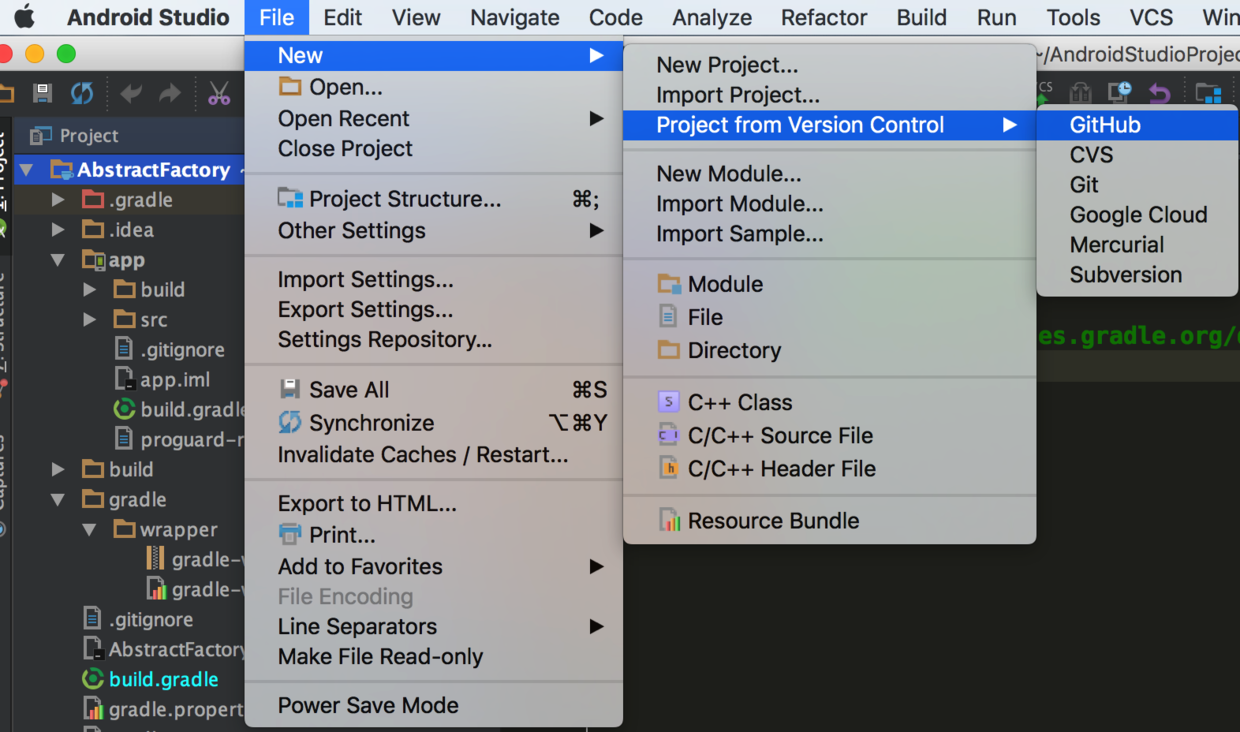Open Recent submenu in File menu
Screen dimensions: 1240x732
point(344,118)
